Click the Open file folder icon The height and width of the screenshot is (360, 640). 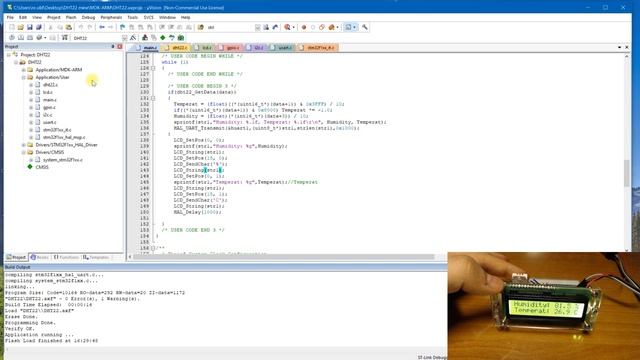(20, 27)
